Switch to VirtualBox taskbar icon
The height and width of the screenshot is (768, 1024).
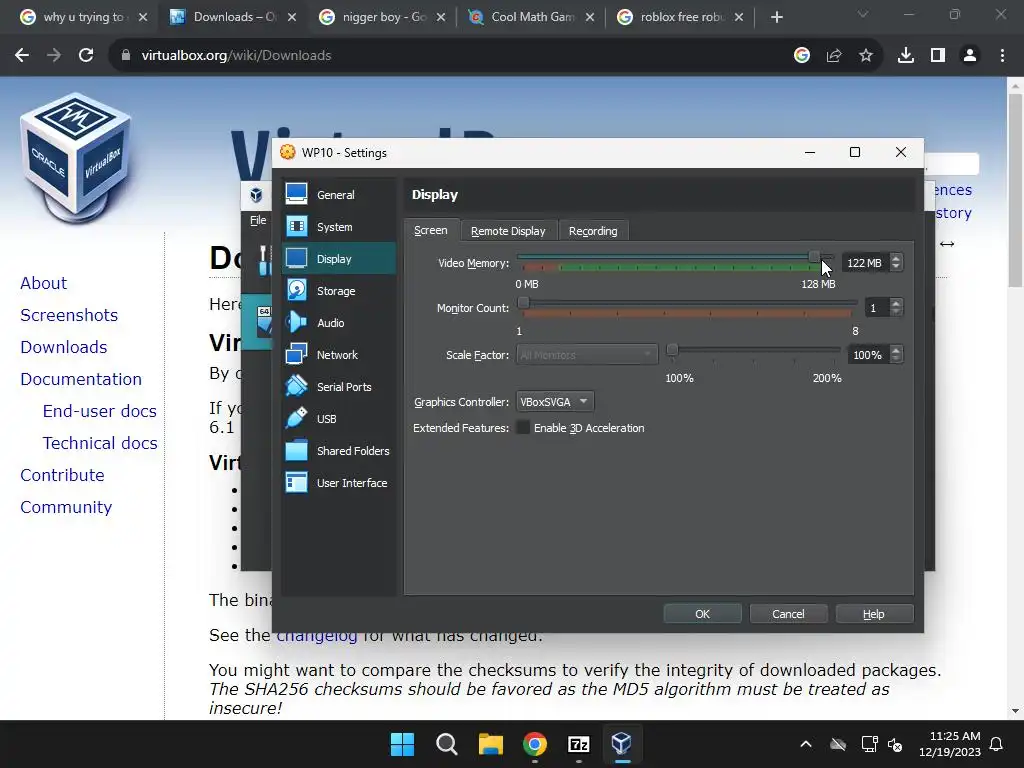pyautogui.click(x=622, y=744)
